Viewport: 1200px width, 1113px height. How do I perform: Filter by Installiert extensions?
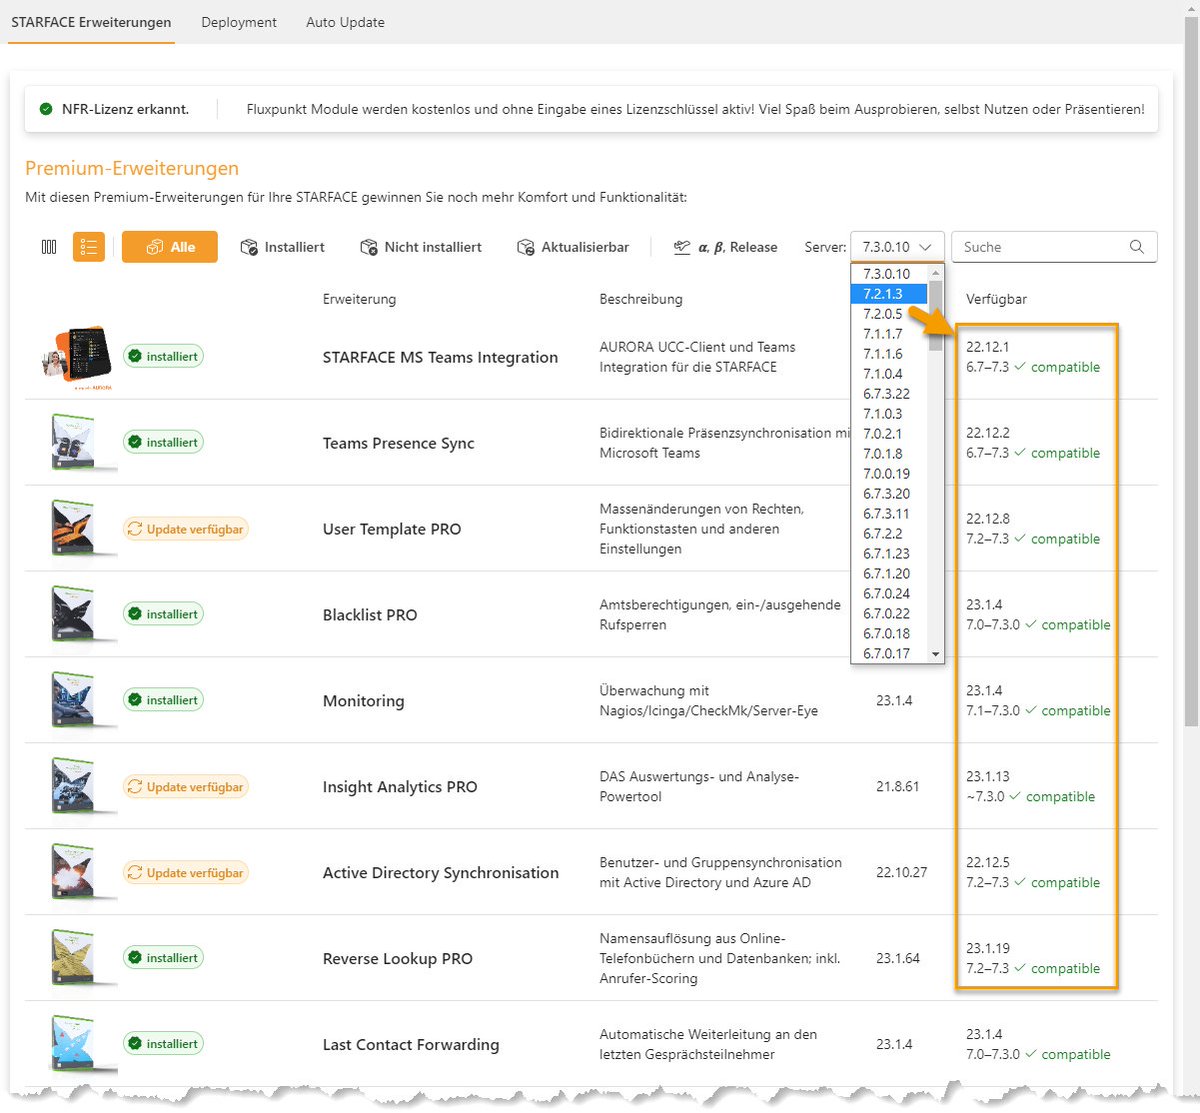point(283,247)
